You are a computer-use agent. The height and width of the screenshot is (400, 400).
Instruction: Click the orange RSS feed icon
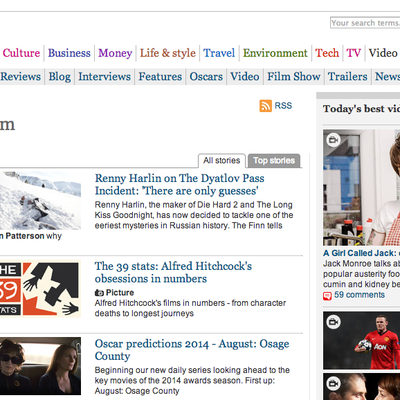click(x=266, y=106)
